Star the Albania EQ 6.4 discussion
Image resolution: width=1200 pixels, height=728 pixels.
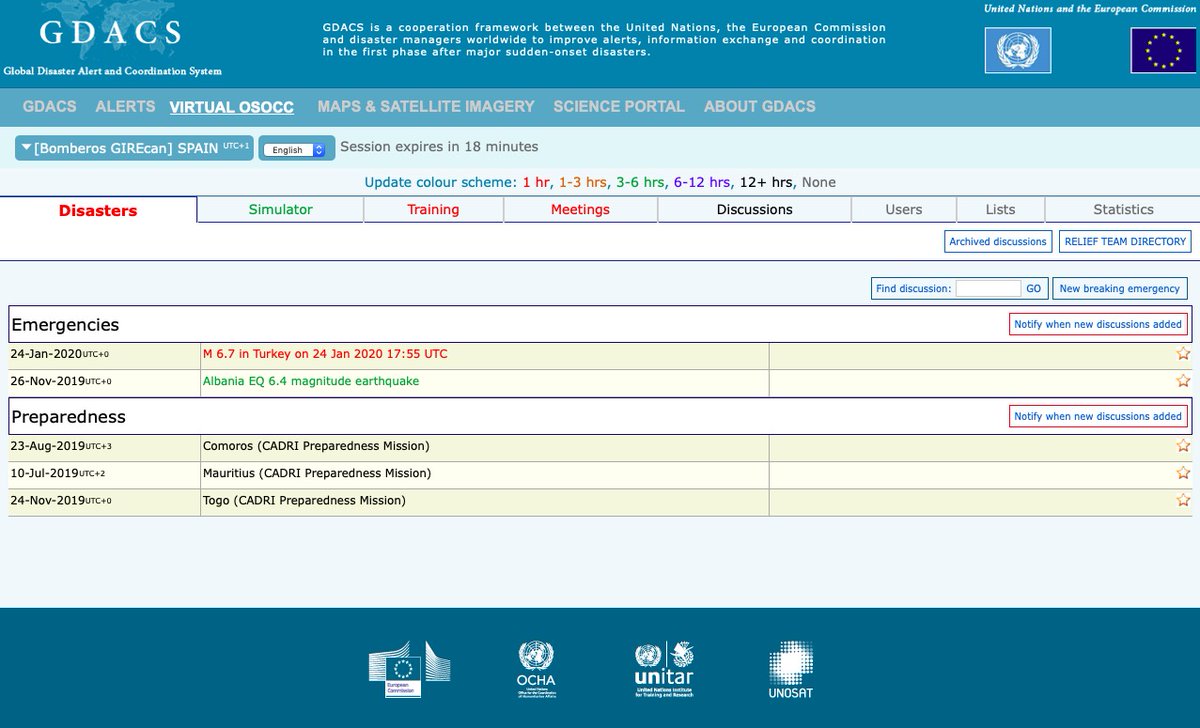[1183, 381]
